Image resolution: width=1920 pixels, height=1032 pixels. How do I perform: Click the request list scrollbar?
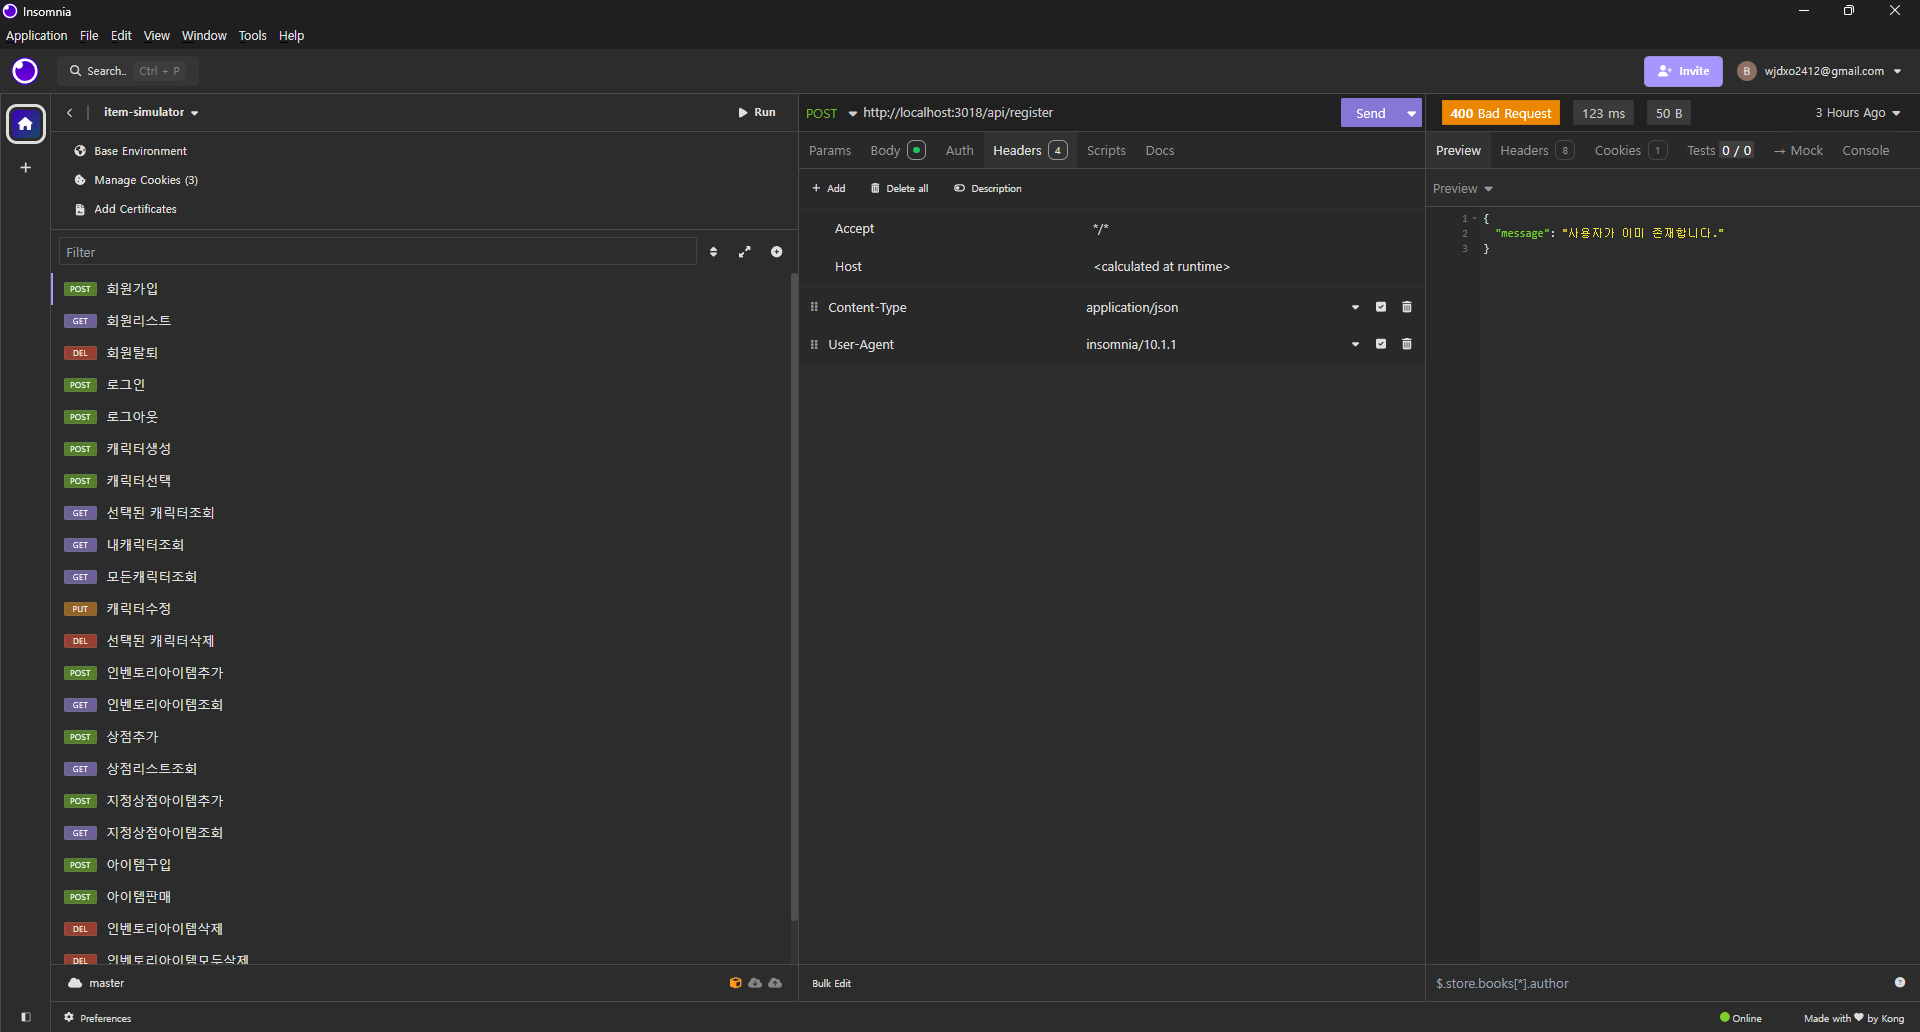click(x=794, y=596)
